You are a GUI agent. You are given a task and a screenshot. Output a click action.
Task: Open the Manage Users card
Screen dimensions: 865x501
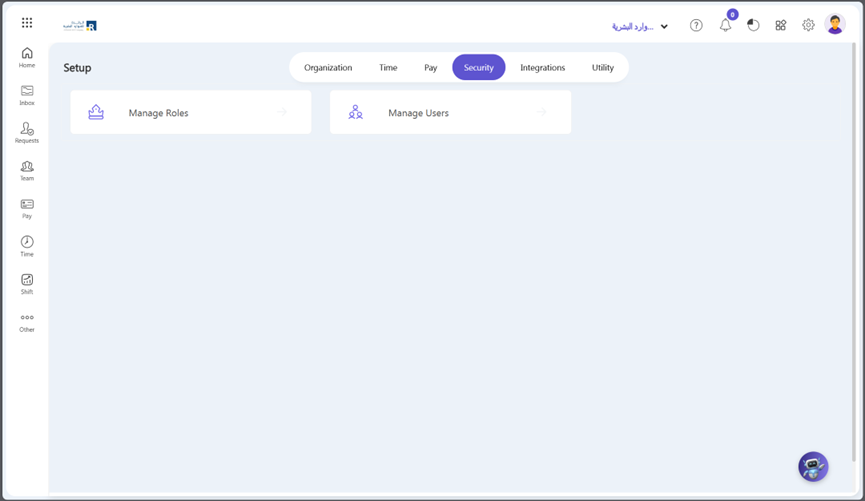click(x=450, y=113)
